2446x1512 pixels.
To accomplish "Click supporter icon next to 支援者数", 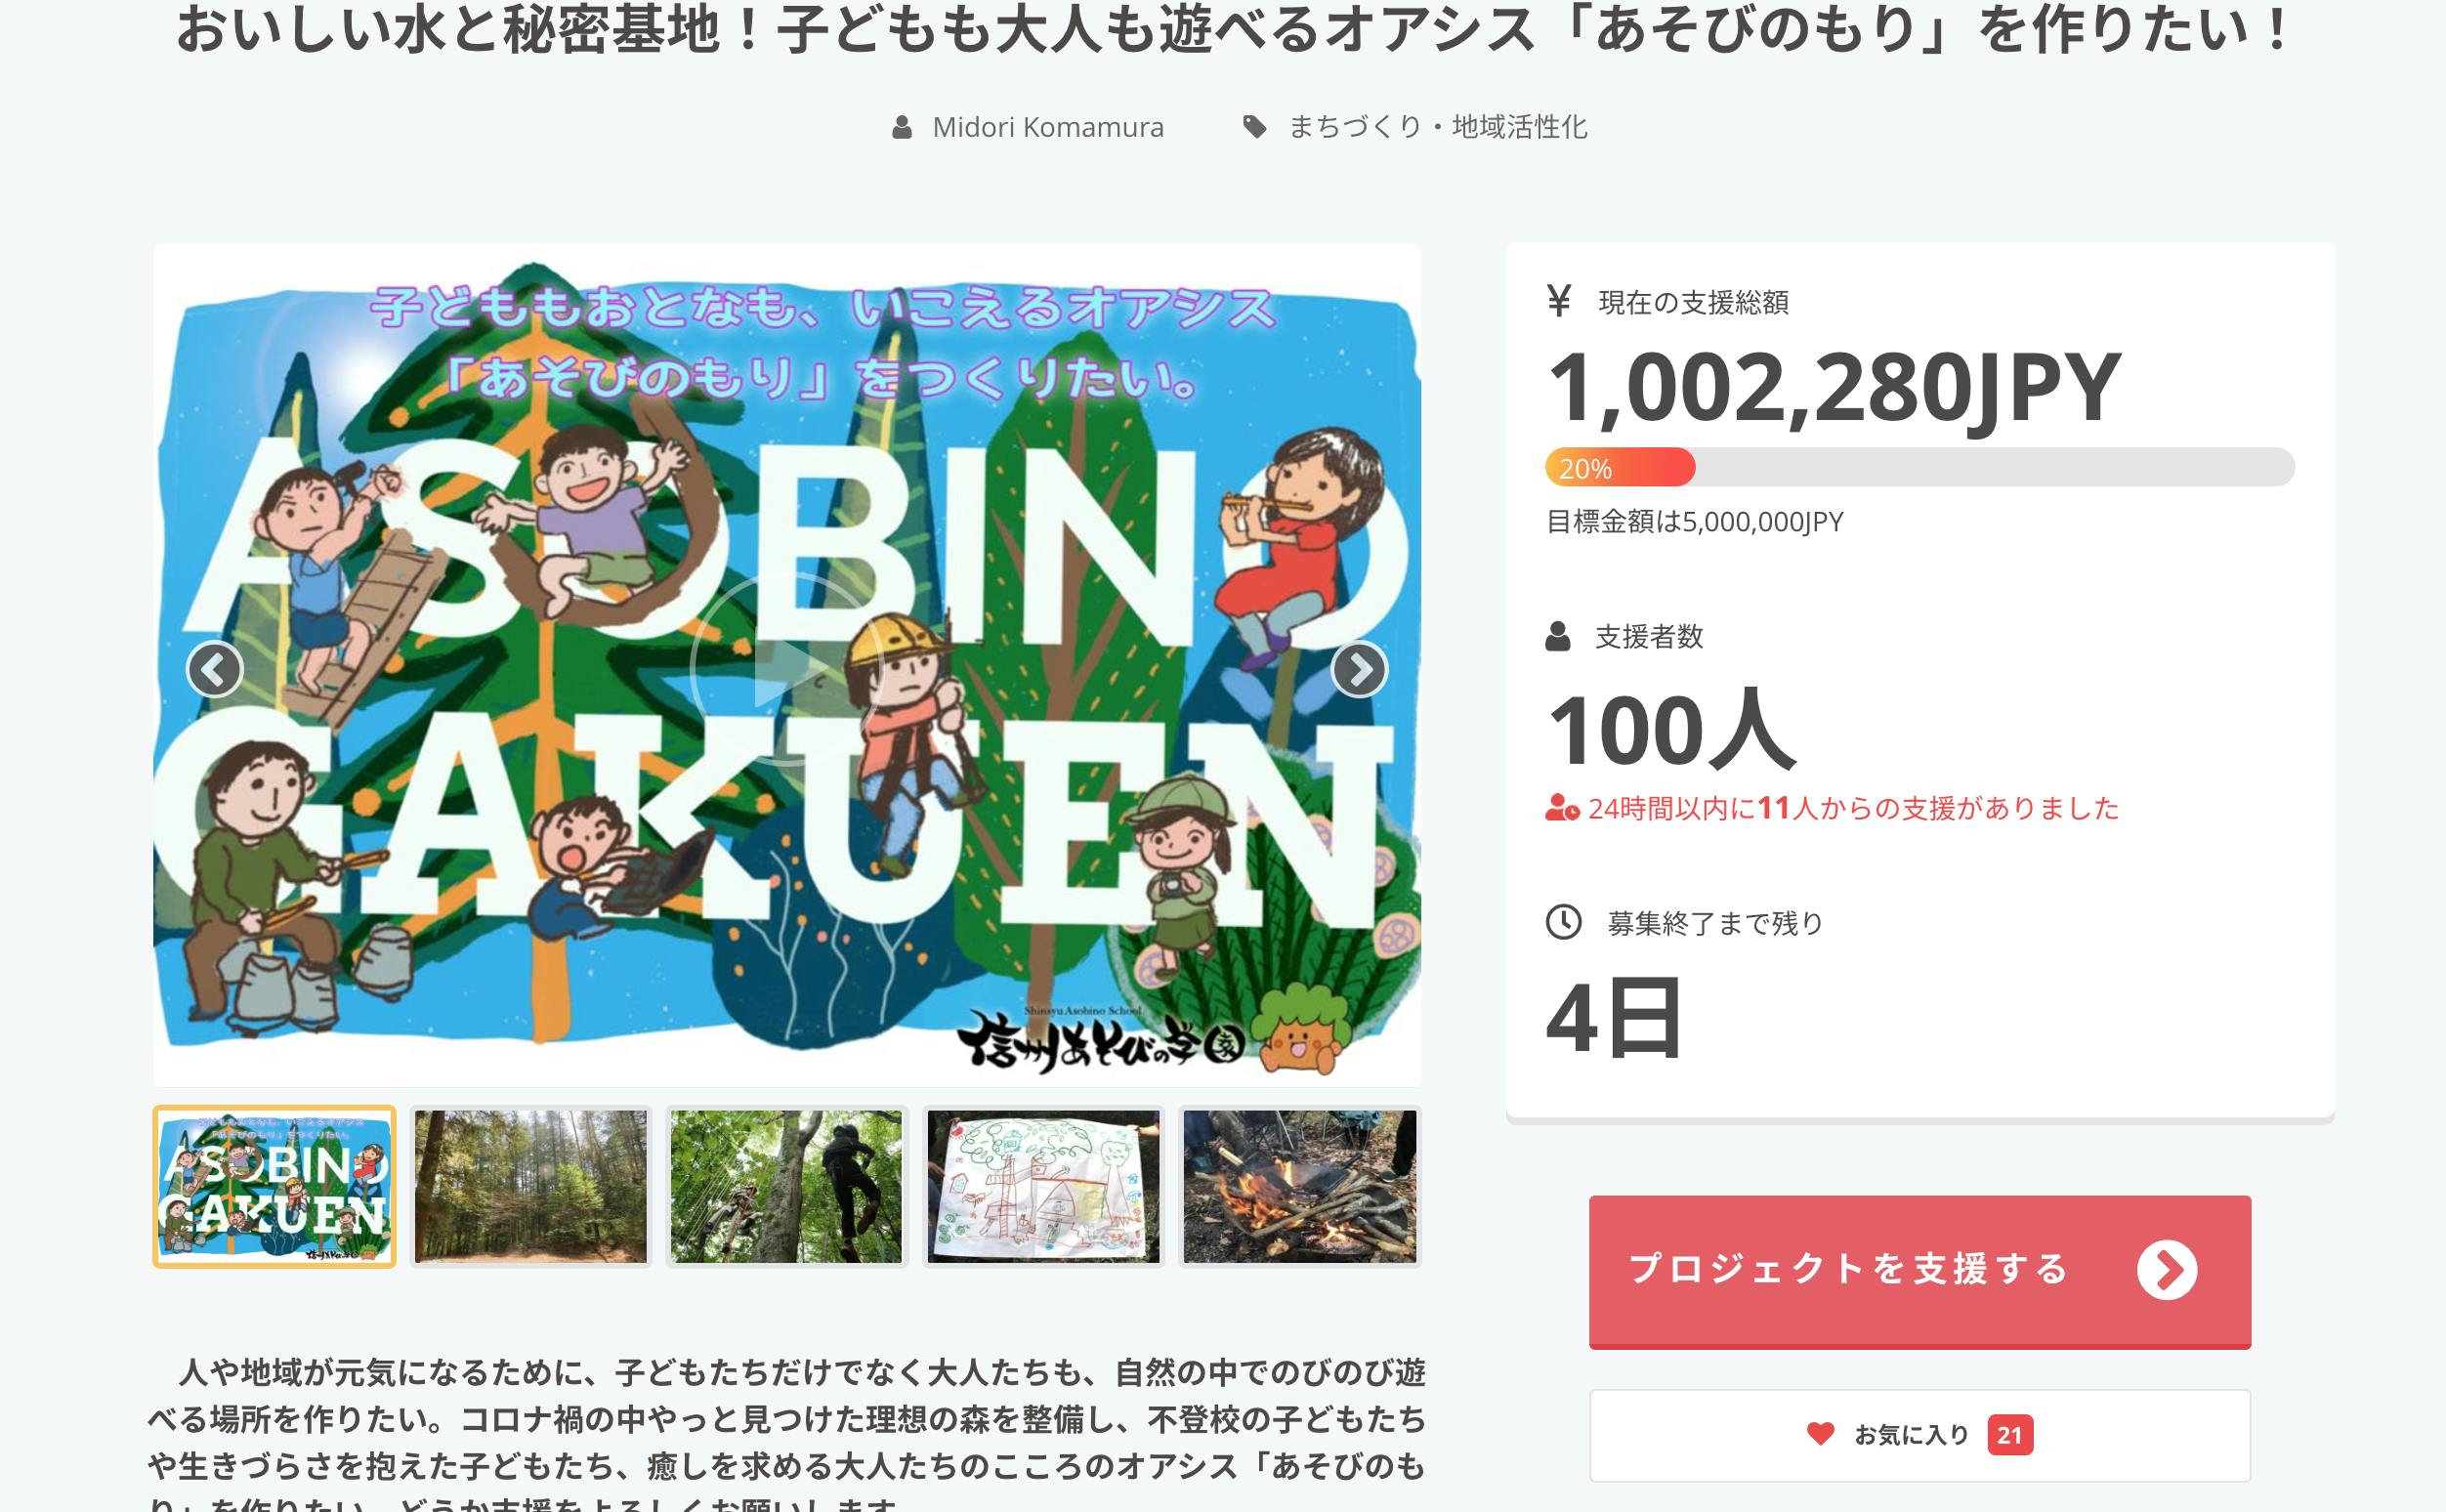I will point(1558,636).
